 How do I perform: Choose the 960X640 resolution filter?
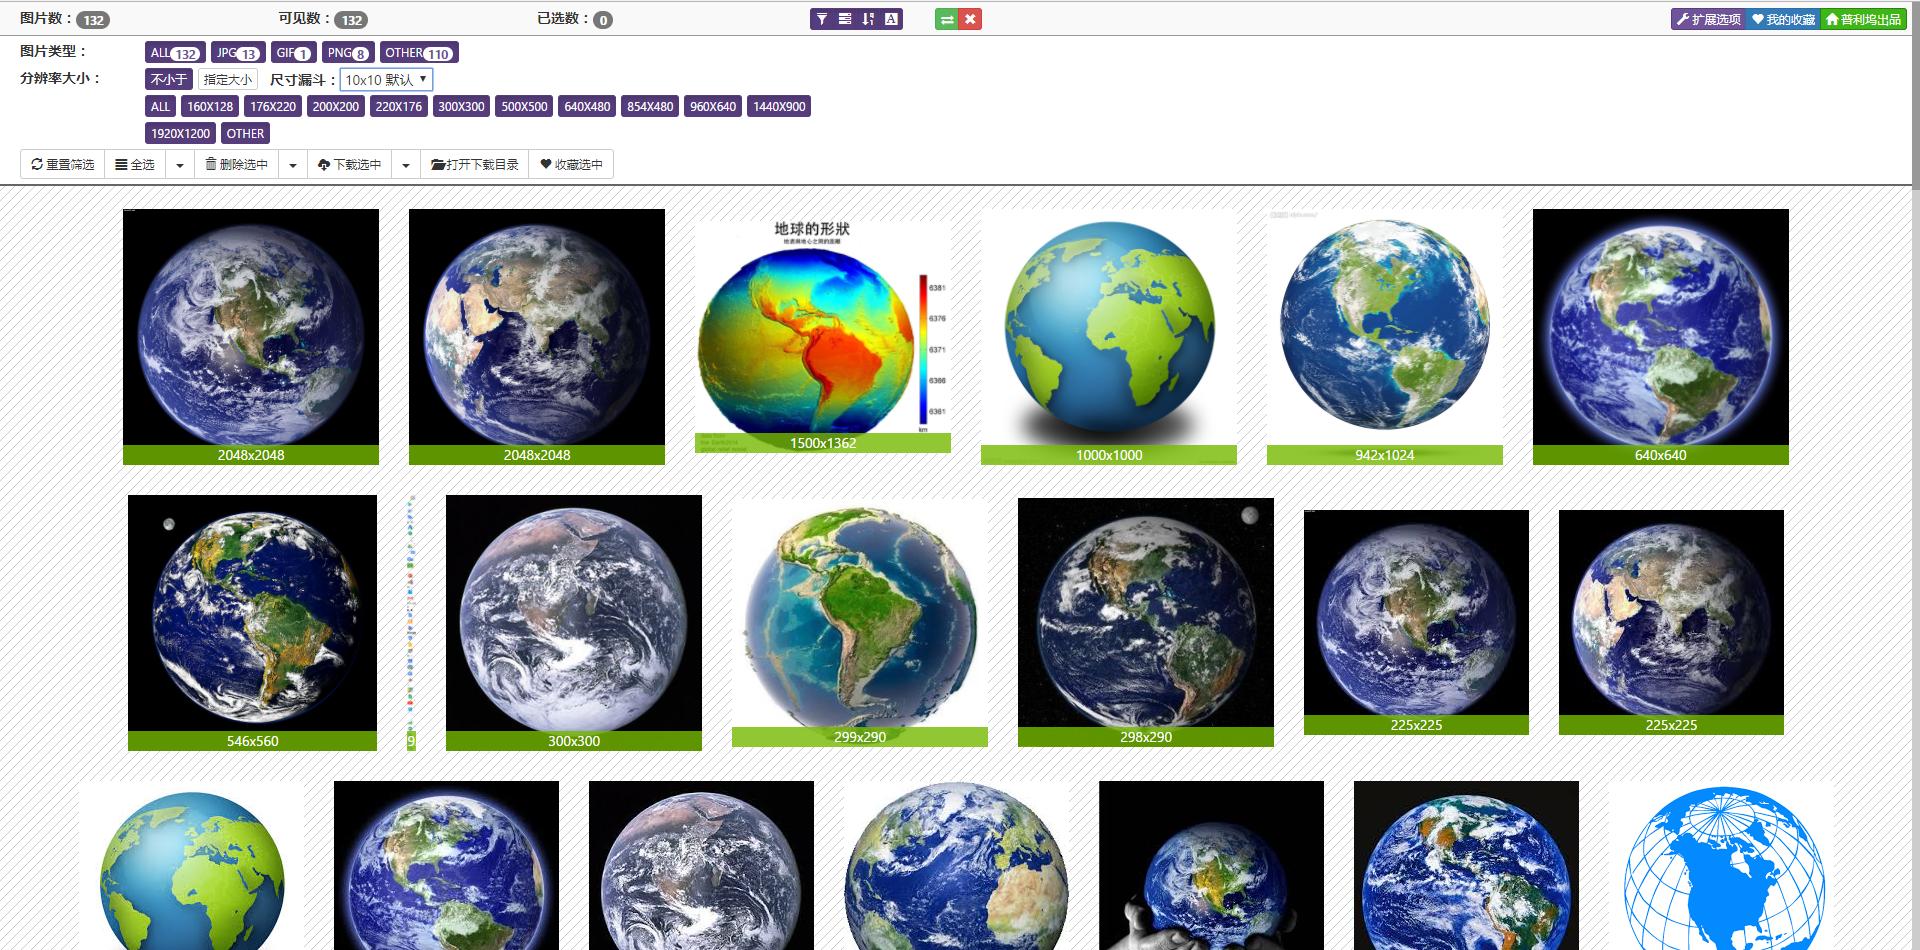(x=713, y=106)
